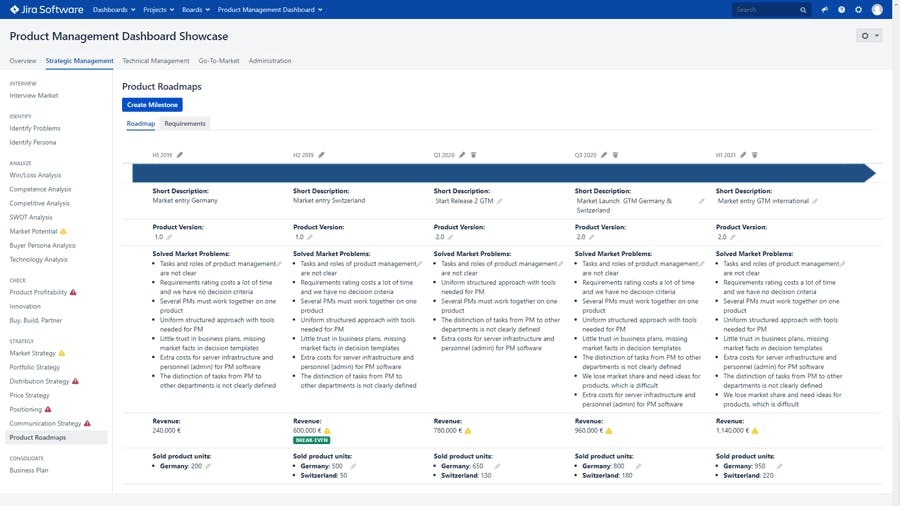900x506 pixels.
Task: Open the user profile avatar
Action: pos(877,10)
